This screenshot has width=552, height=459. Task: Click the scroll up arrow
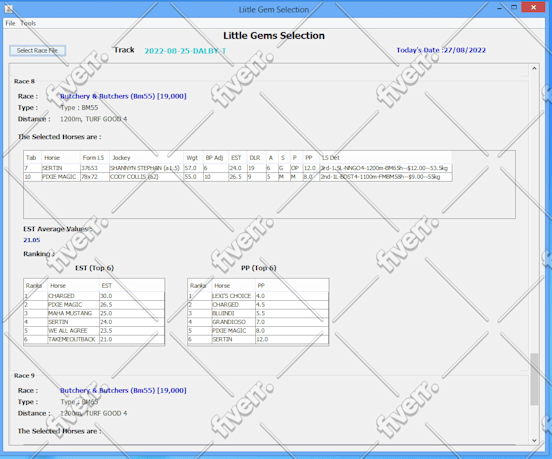[x=534, y=68]
